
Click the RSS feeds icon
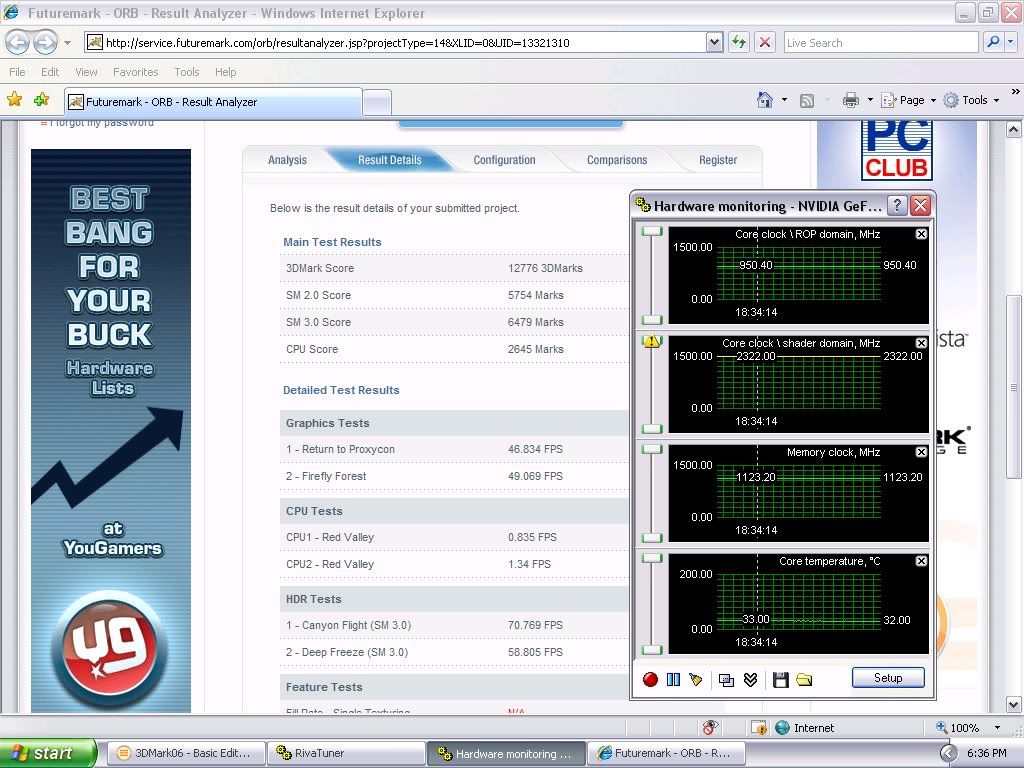pos(807,101)
